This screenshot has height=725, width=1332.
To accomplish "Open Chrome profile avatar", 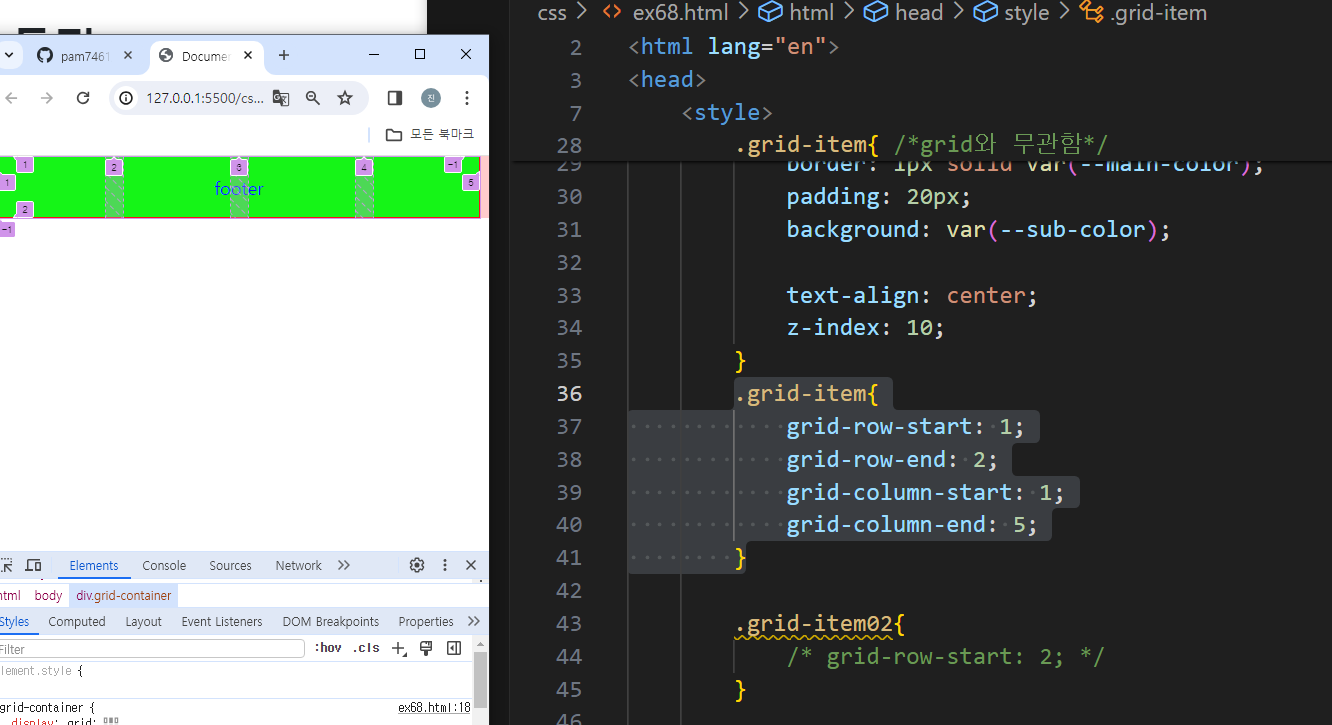I will click(431, 98).
